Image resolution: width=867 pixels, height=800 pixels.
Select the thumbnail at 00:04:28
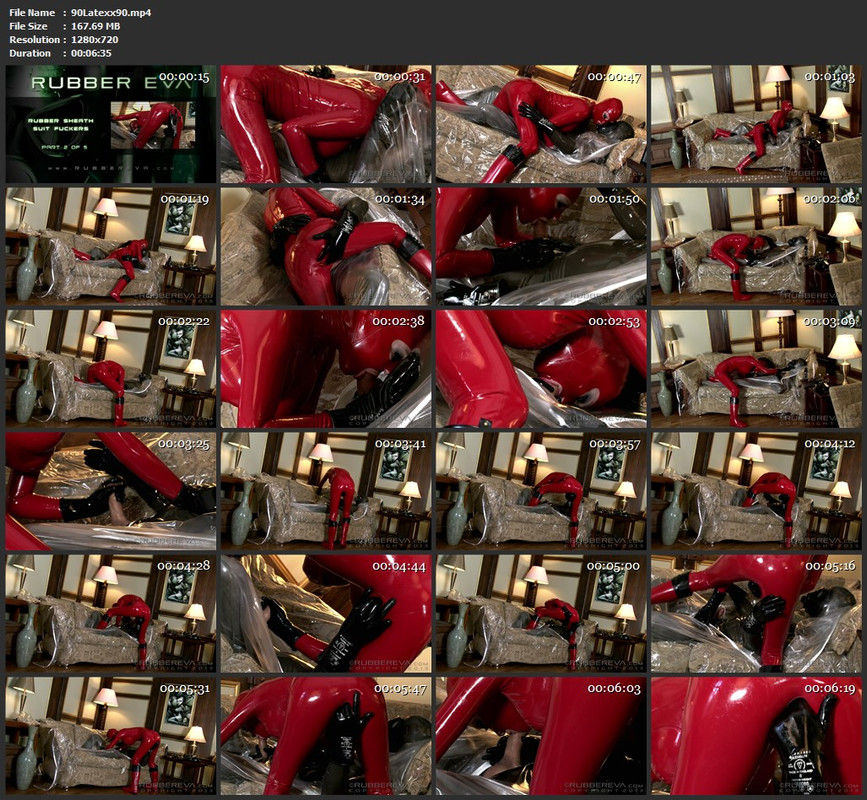[x=111, y=614]
